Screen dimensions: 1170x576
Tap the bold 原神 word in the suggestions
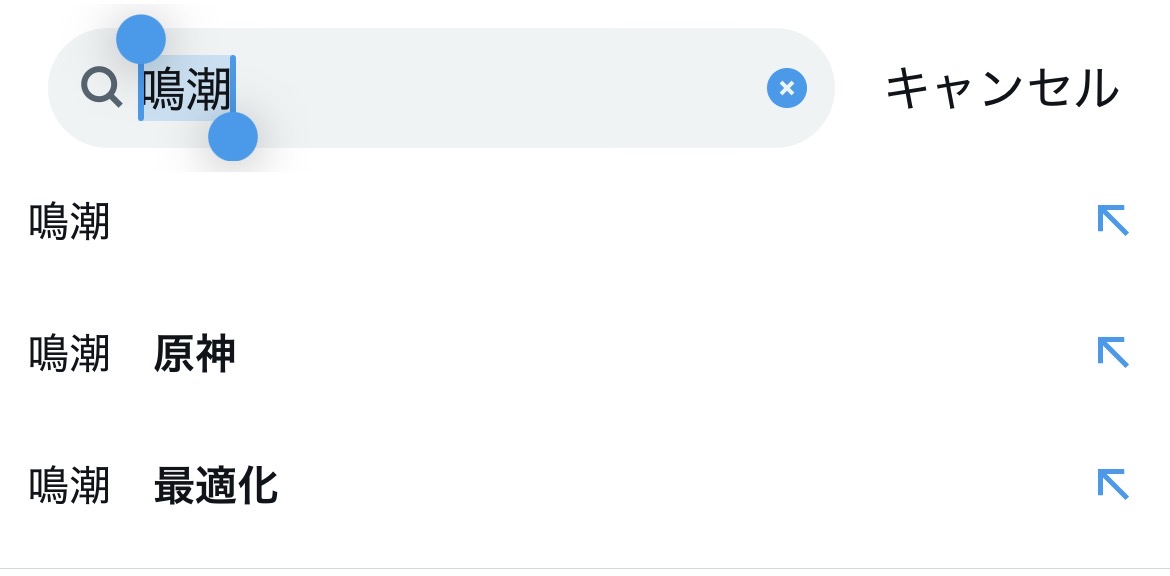[195, 355]
